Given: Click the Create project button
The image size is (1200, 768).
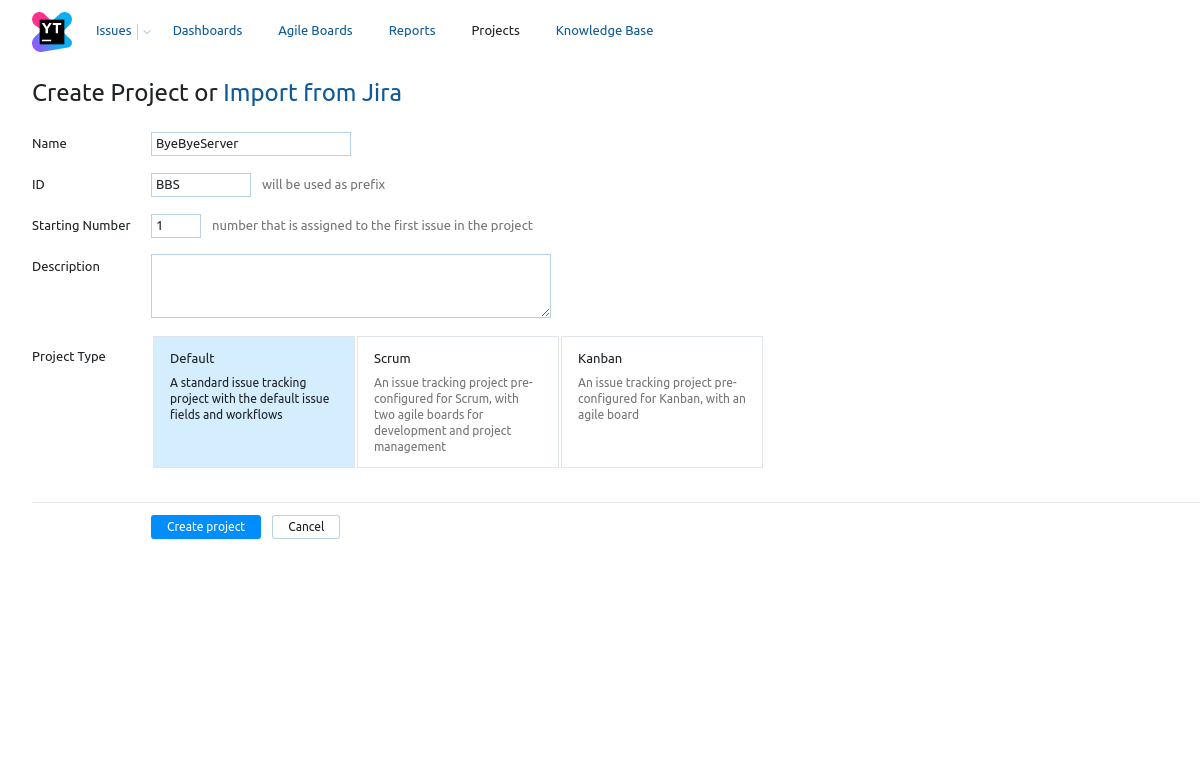Looking at the screenshot, I should coord(206,527).
